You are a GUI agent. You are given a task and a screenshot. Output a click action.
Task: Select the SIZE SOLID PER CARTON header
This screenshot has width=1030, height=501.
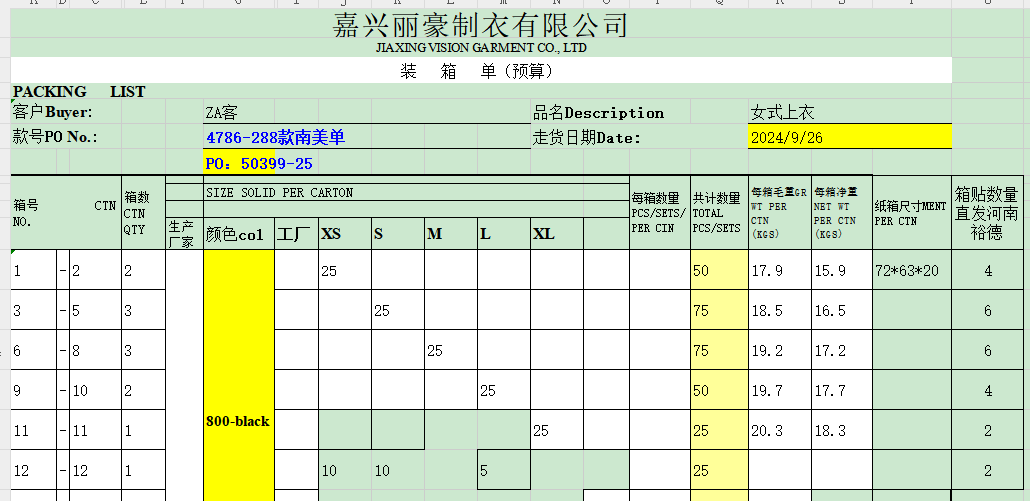pyautogui.click(x=279, y=192)
